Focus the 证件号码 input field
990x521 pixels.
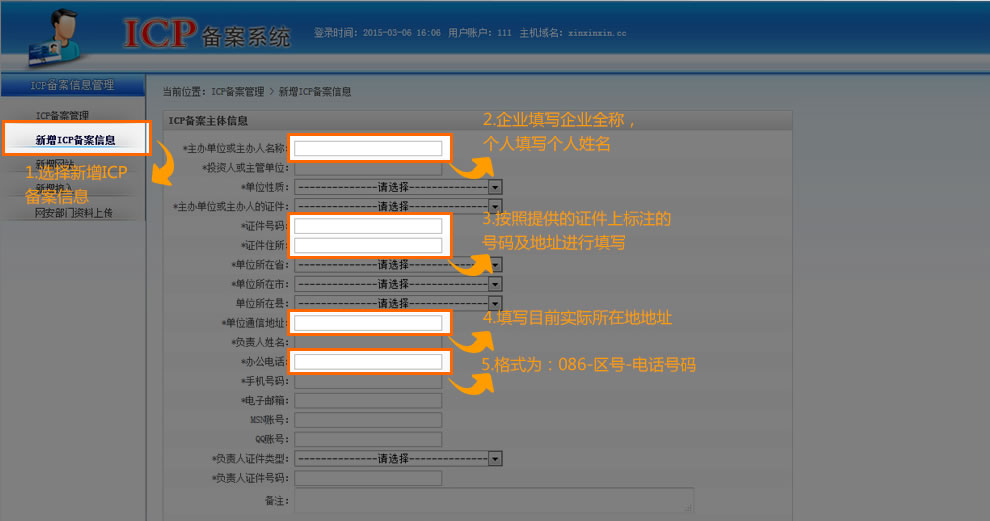click(368, 226)
